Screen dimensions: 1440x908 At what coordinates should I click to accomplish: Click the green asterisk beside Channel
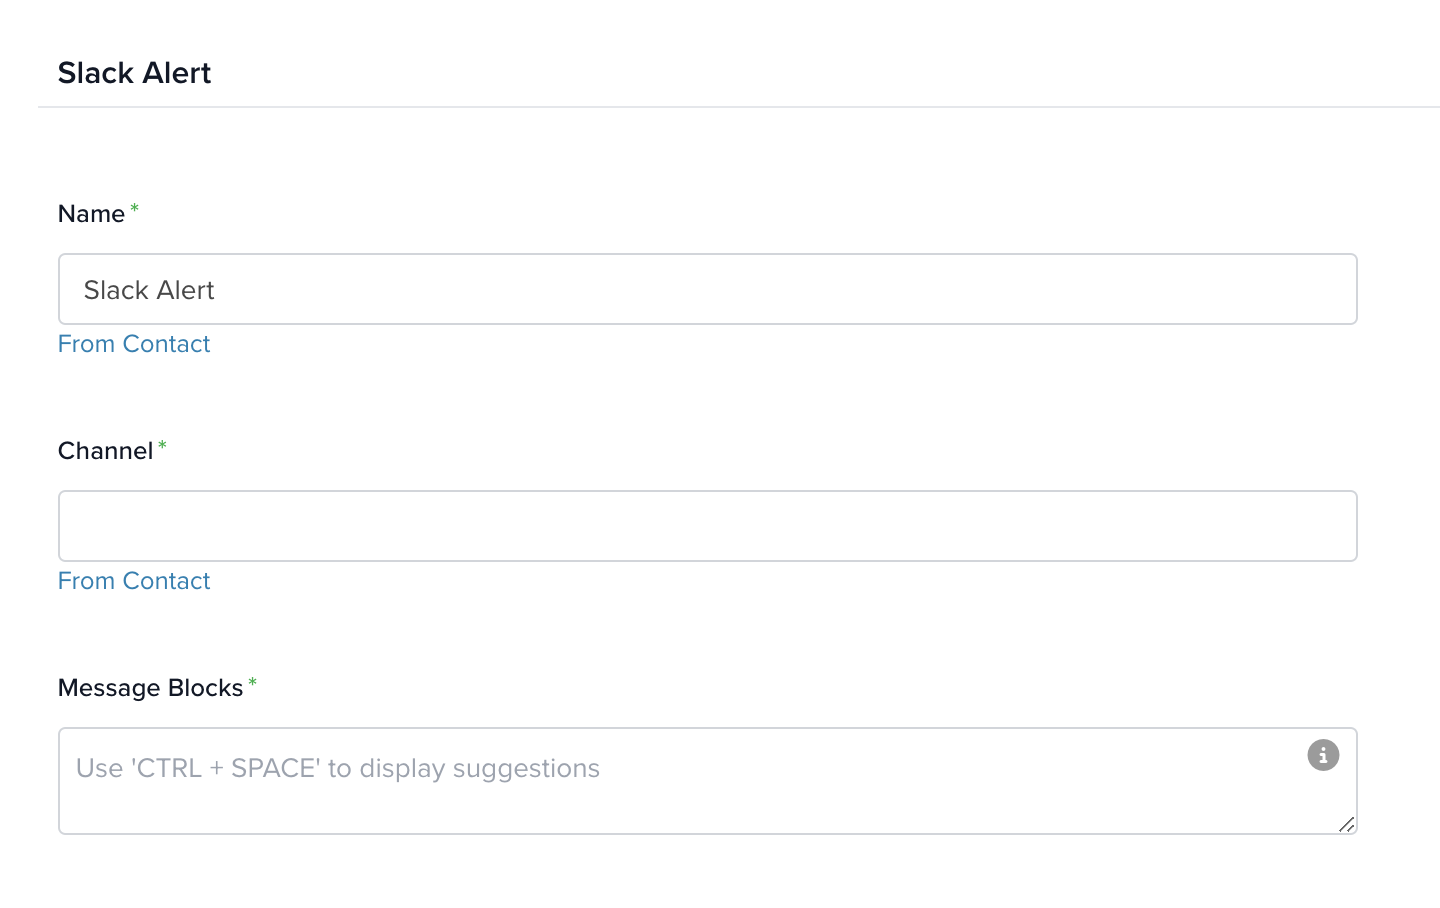162,445
